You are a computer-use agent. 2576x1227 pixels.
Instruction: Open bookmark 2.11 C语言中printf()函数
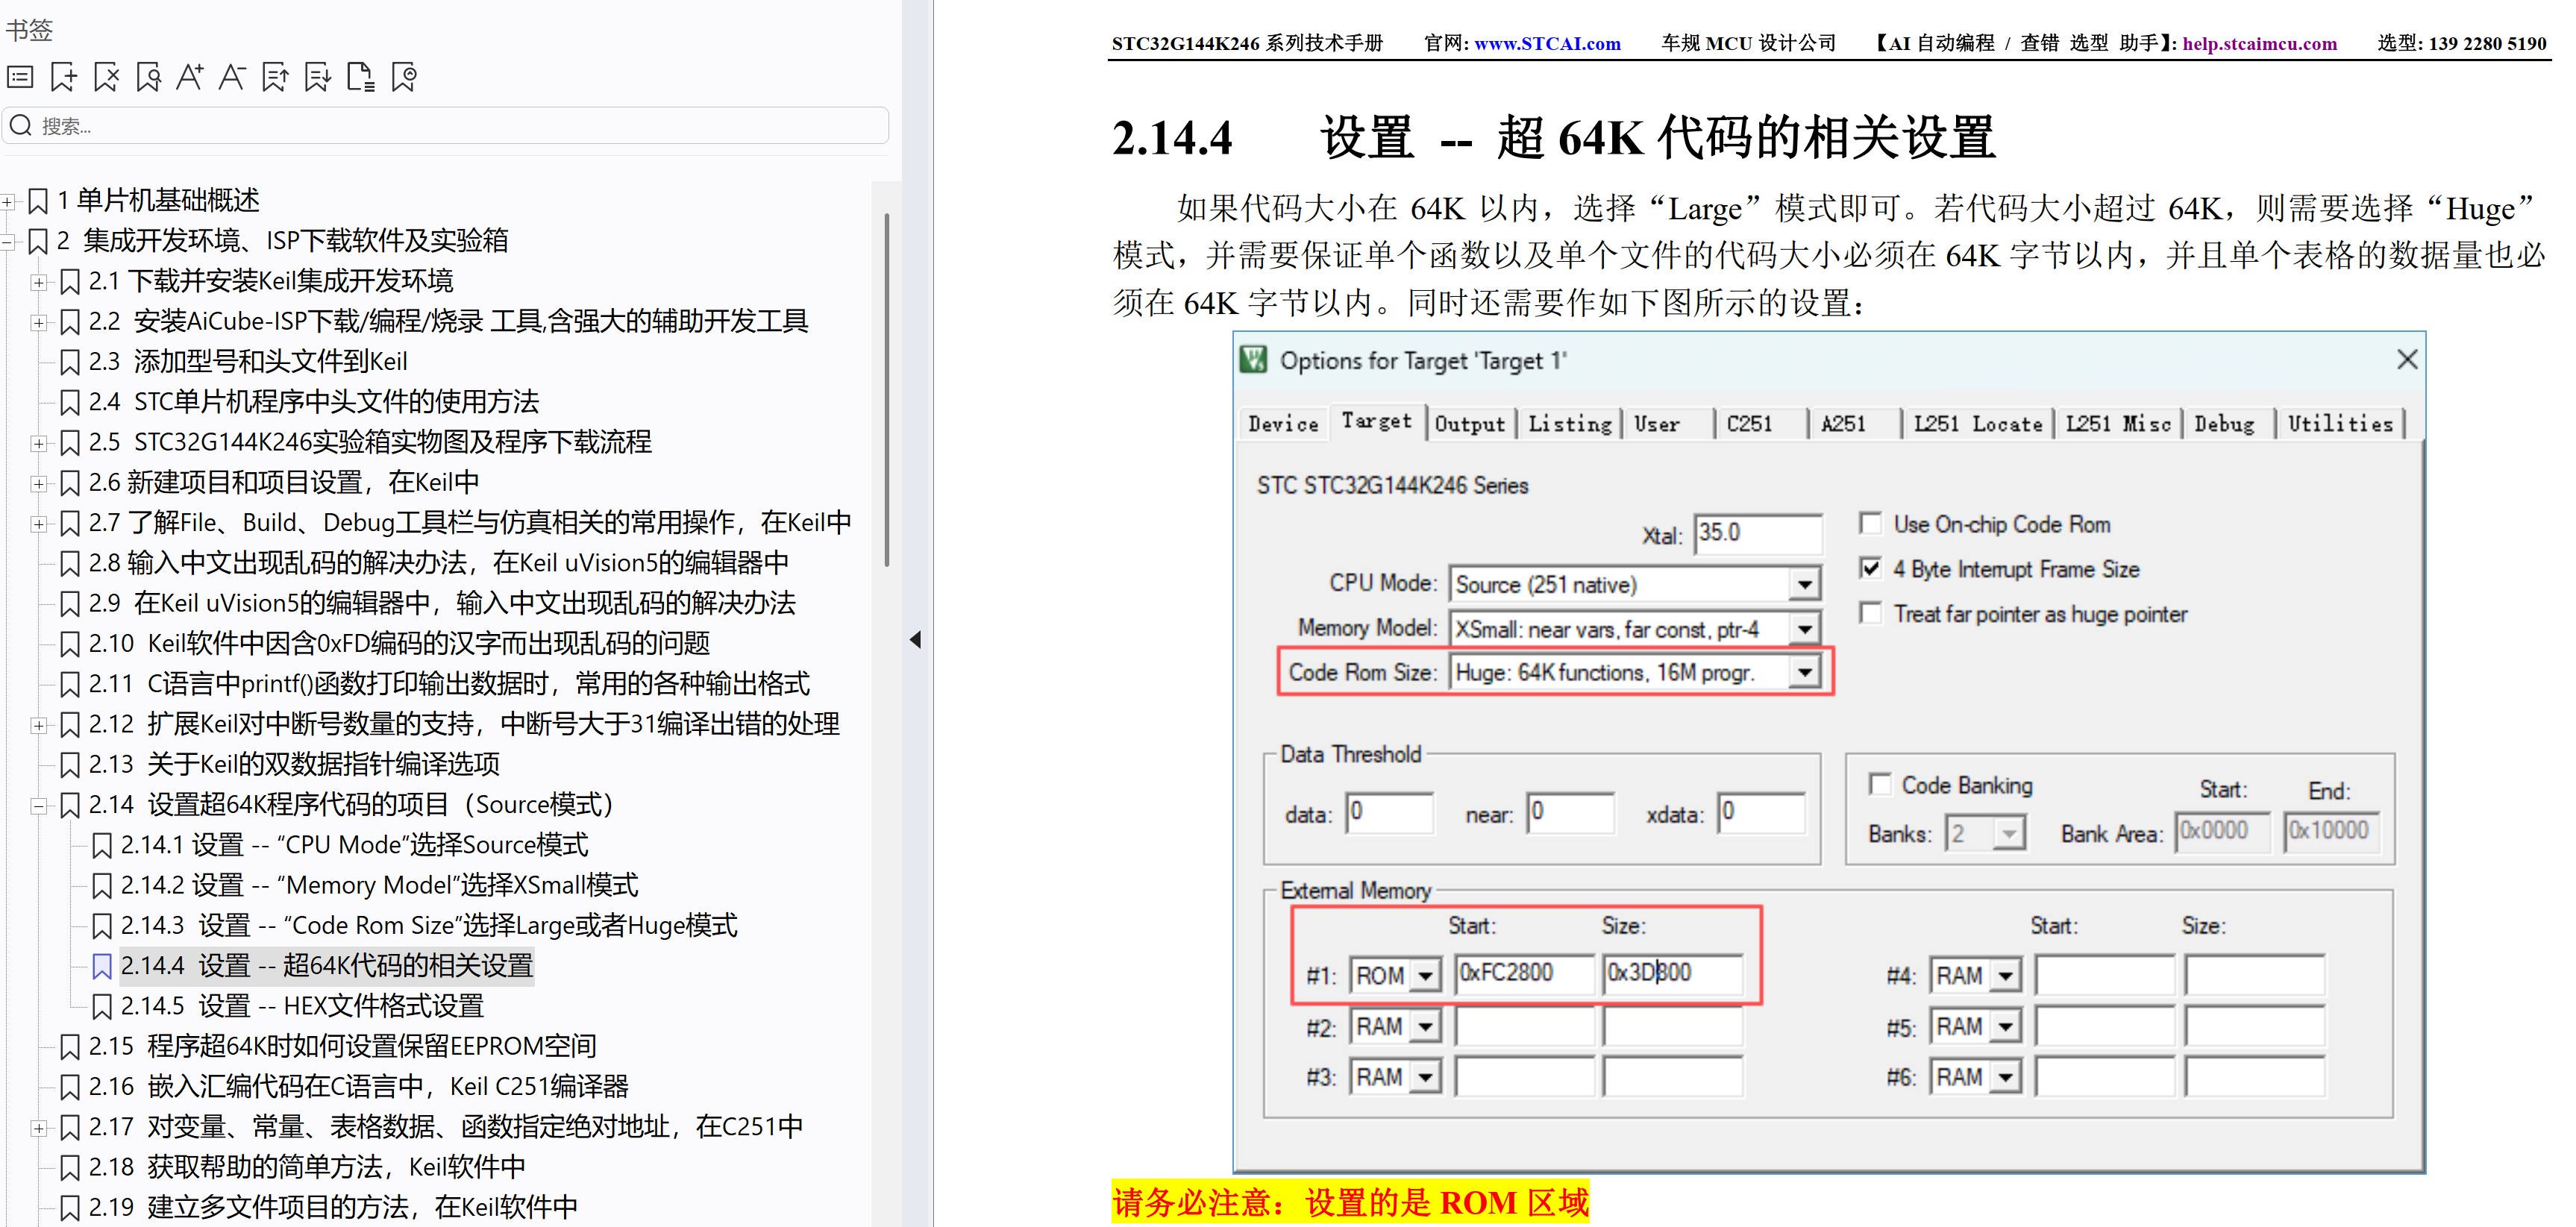click(x=449, y=685)
